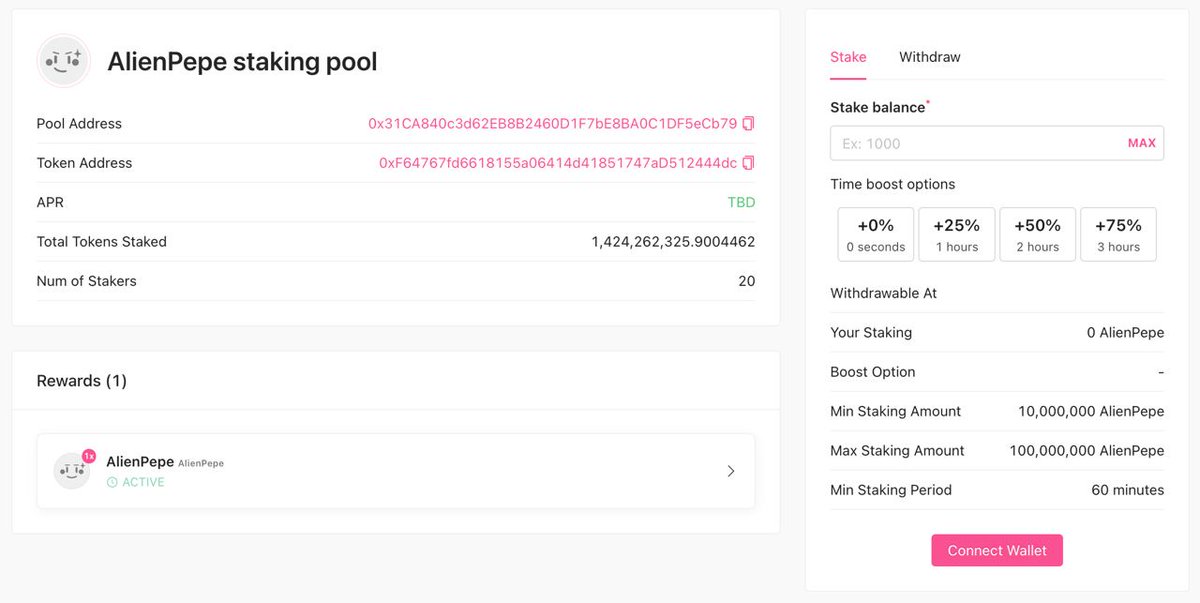
Task: Click the ACTIVE status label
Action: coord(143,482)
